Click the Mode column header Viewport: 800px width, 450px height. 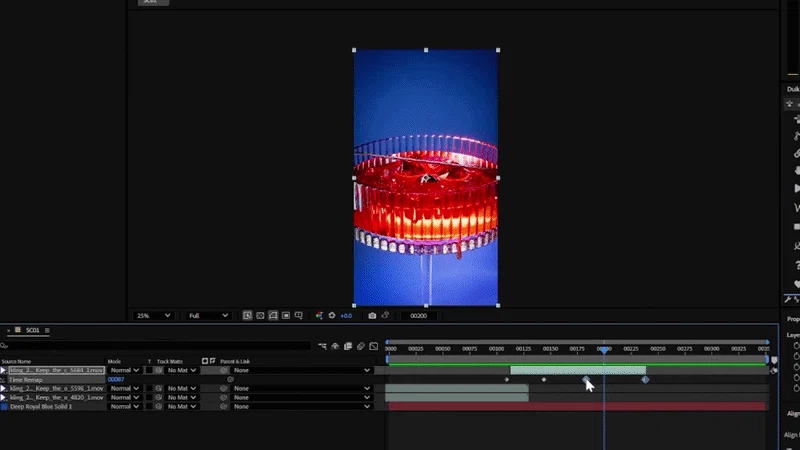pyautogui.click(x=114, y=361)
